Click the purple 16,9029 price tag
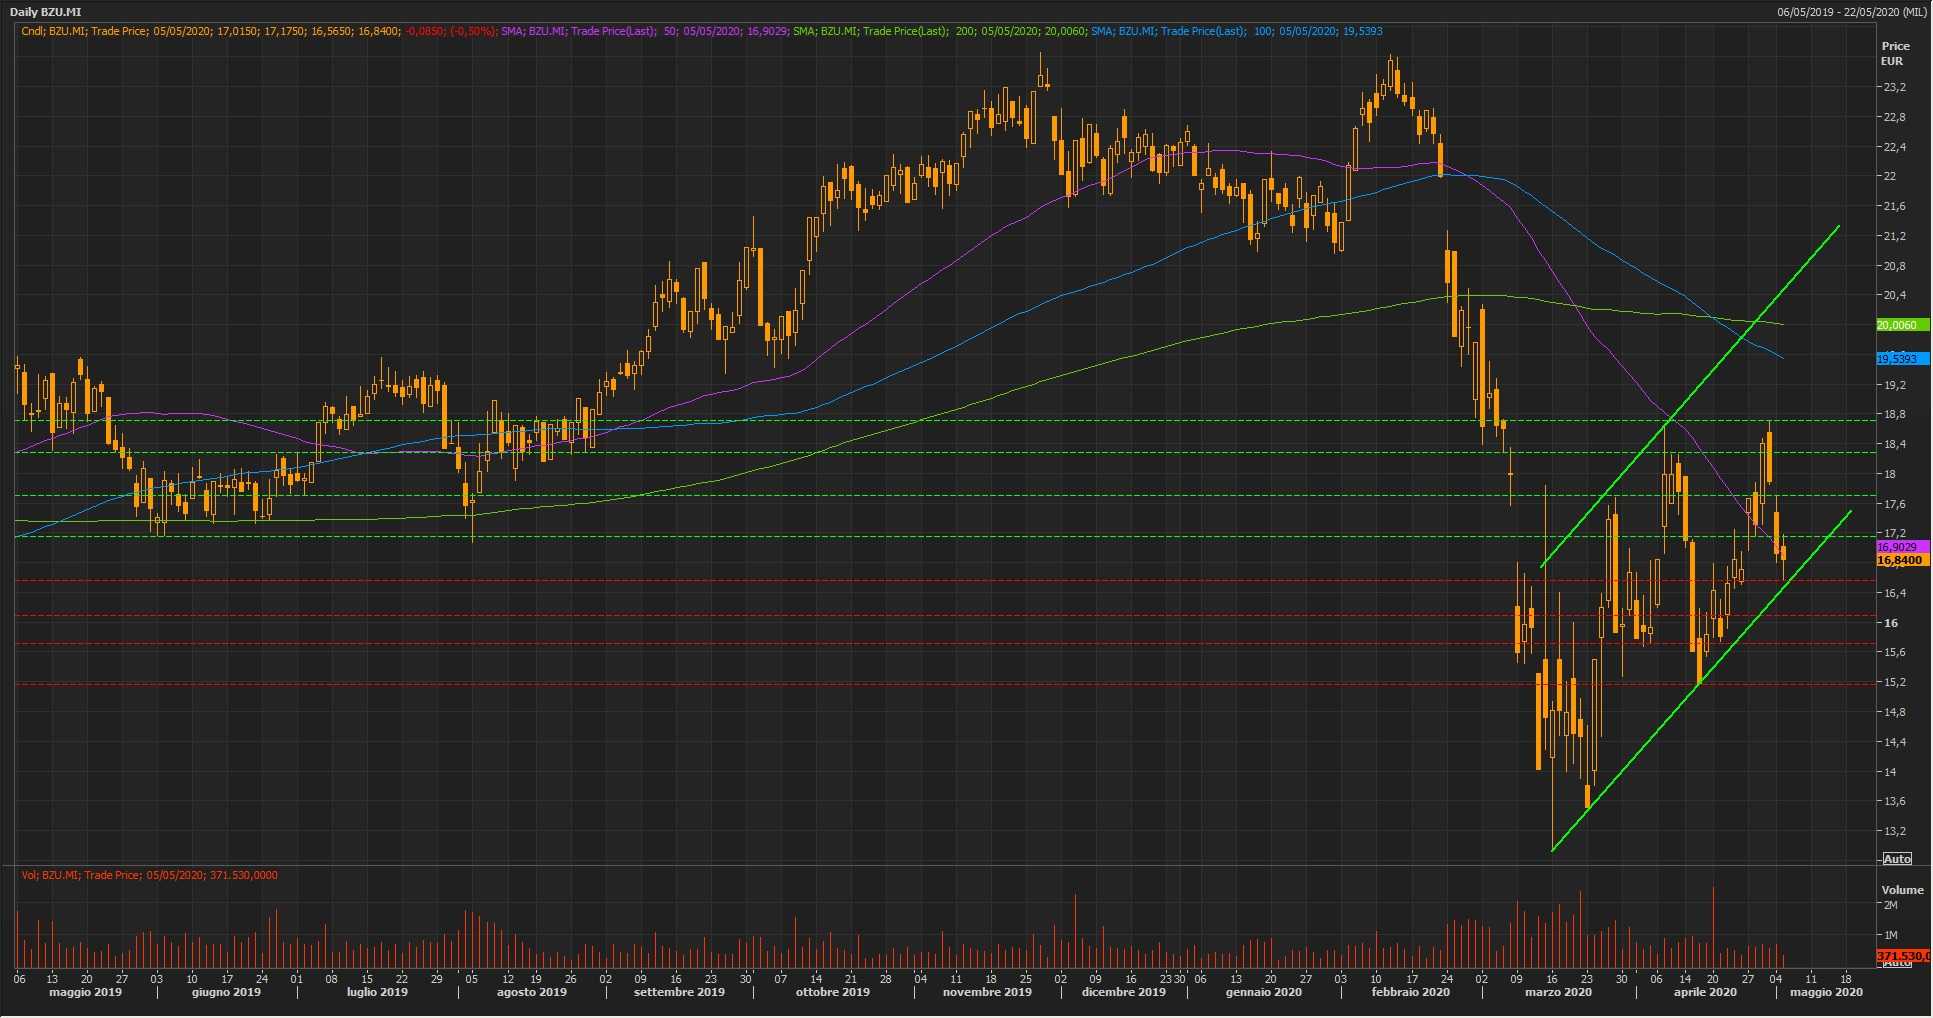The image size is (1933, 1018). click(1901, 547)
